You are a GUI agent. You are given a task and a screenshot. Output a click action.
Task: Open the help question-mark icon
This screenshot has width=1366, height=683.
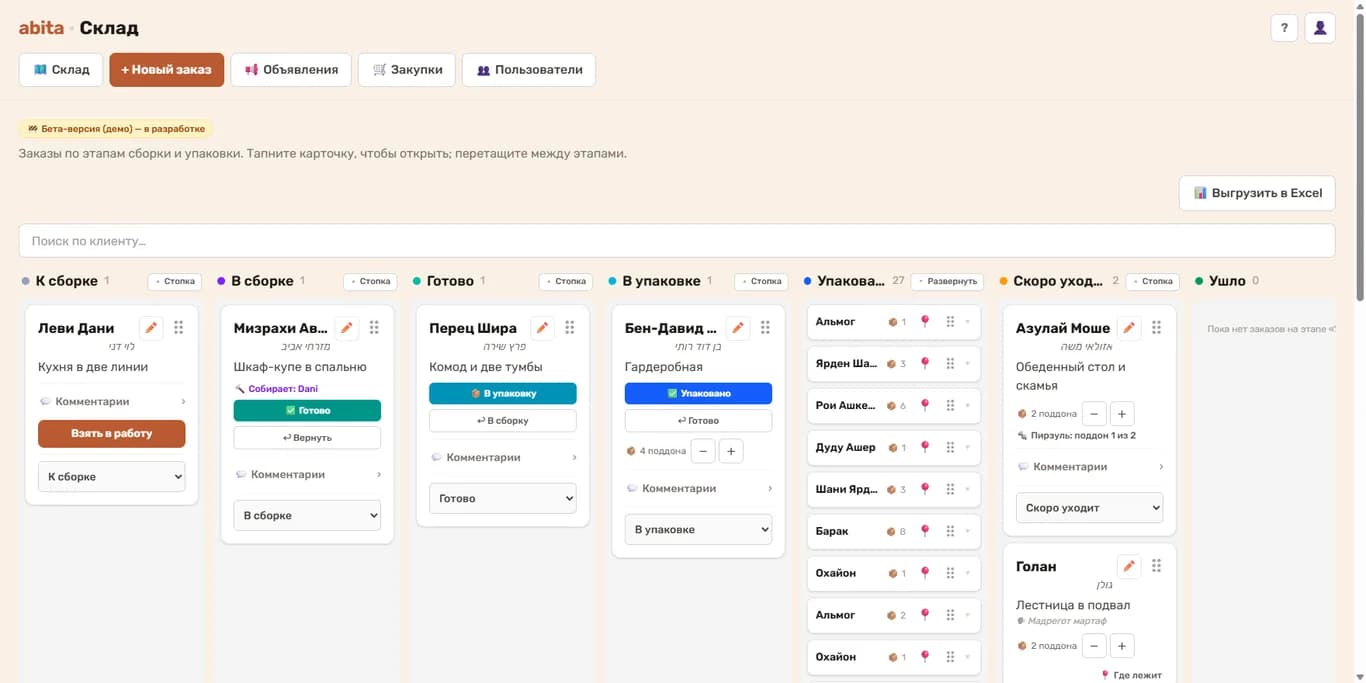(1284, 28)
